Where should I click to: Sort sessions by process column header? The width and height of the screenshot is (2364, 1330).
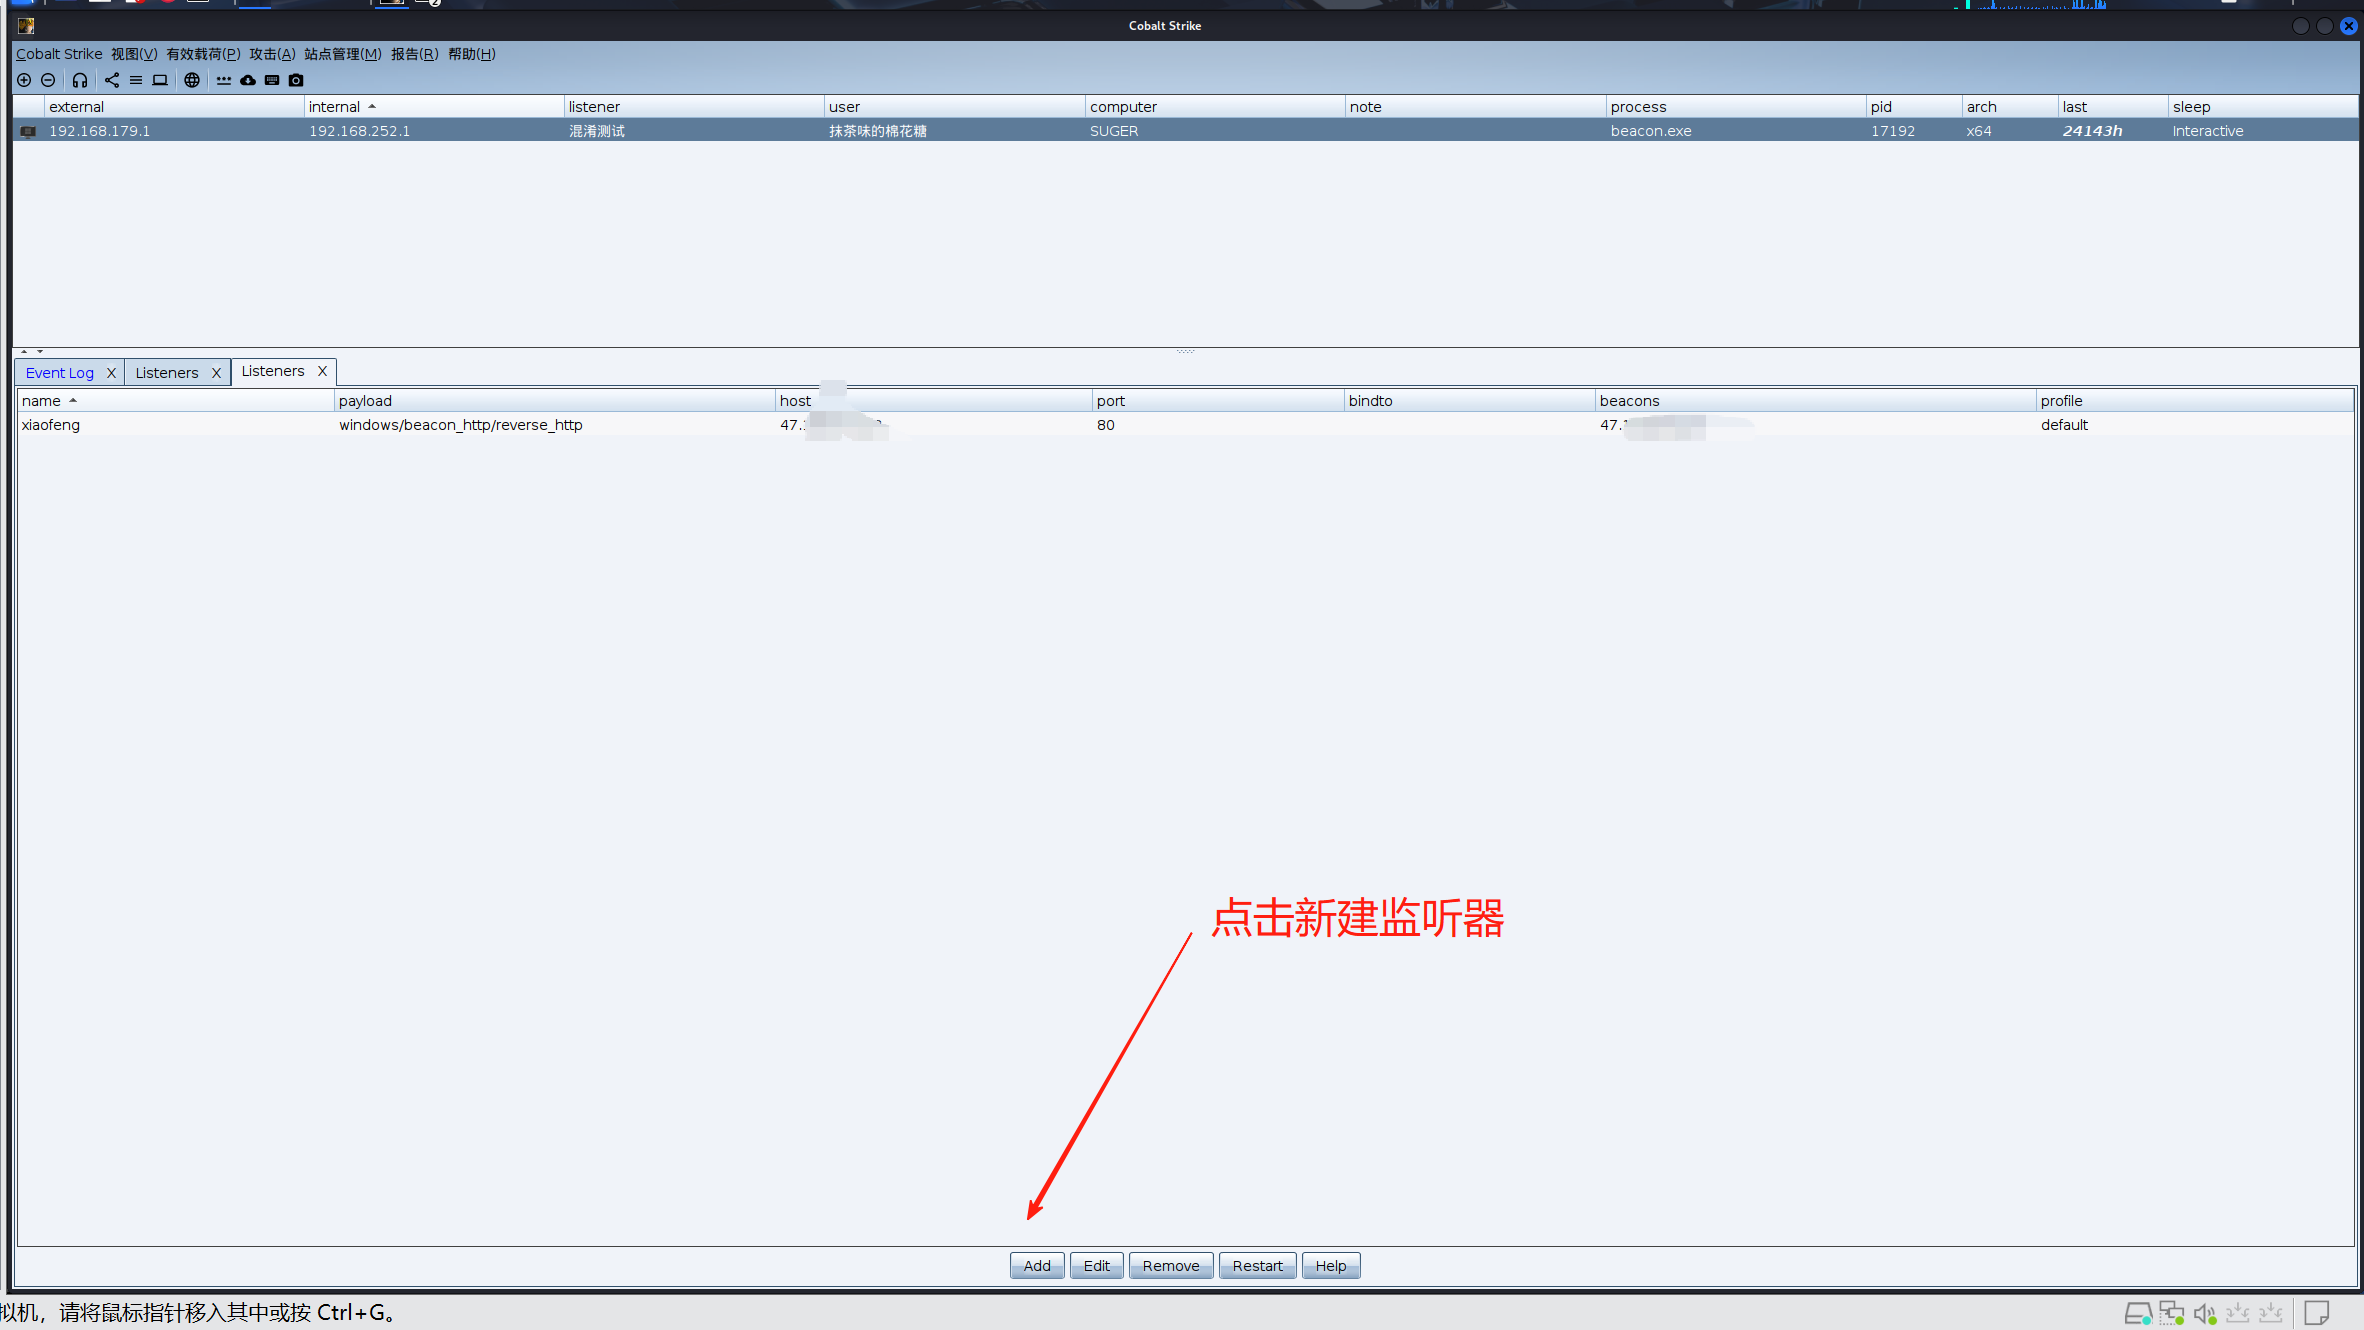click(x=1736, y=107)
